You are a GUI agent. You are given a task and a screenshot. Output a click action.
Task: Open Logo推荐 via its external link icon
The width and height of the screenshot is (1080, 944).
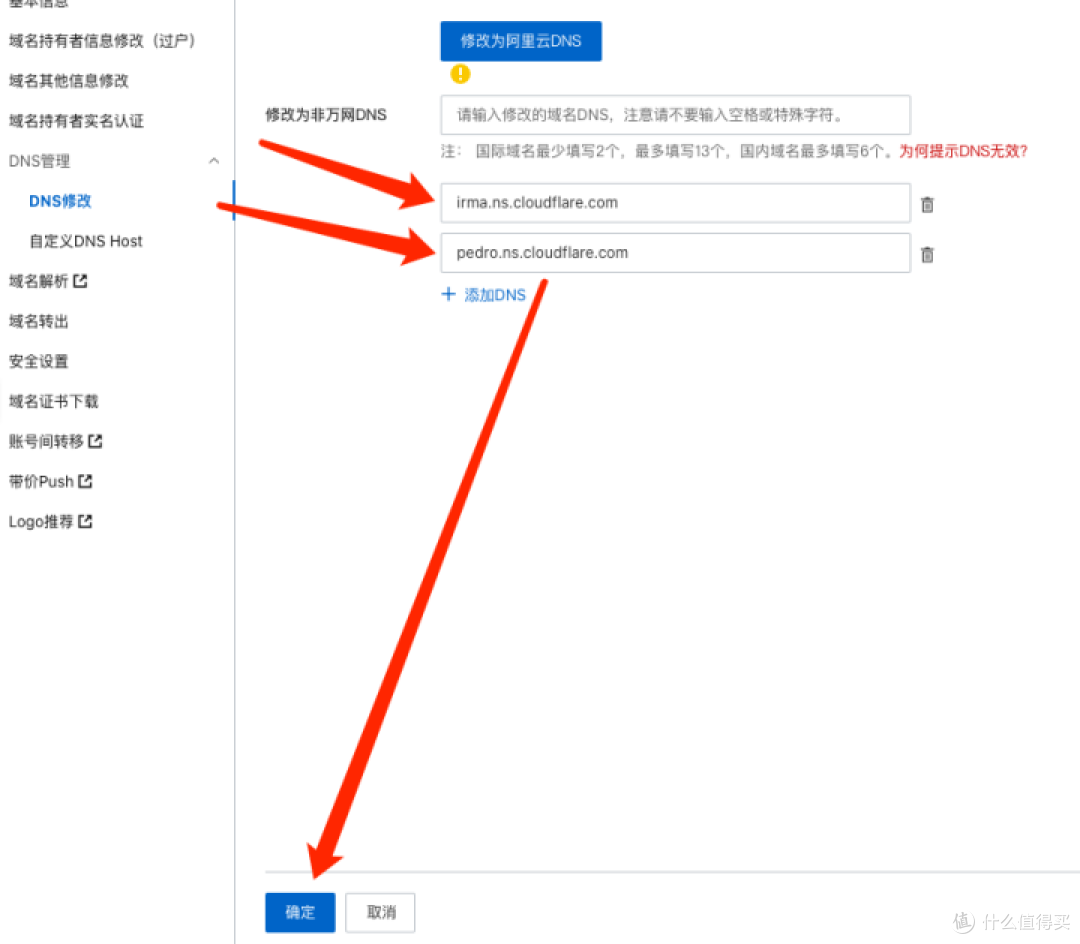click(x=86, y=521)
